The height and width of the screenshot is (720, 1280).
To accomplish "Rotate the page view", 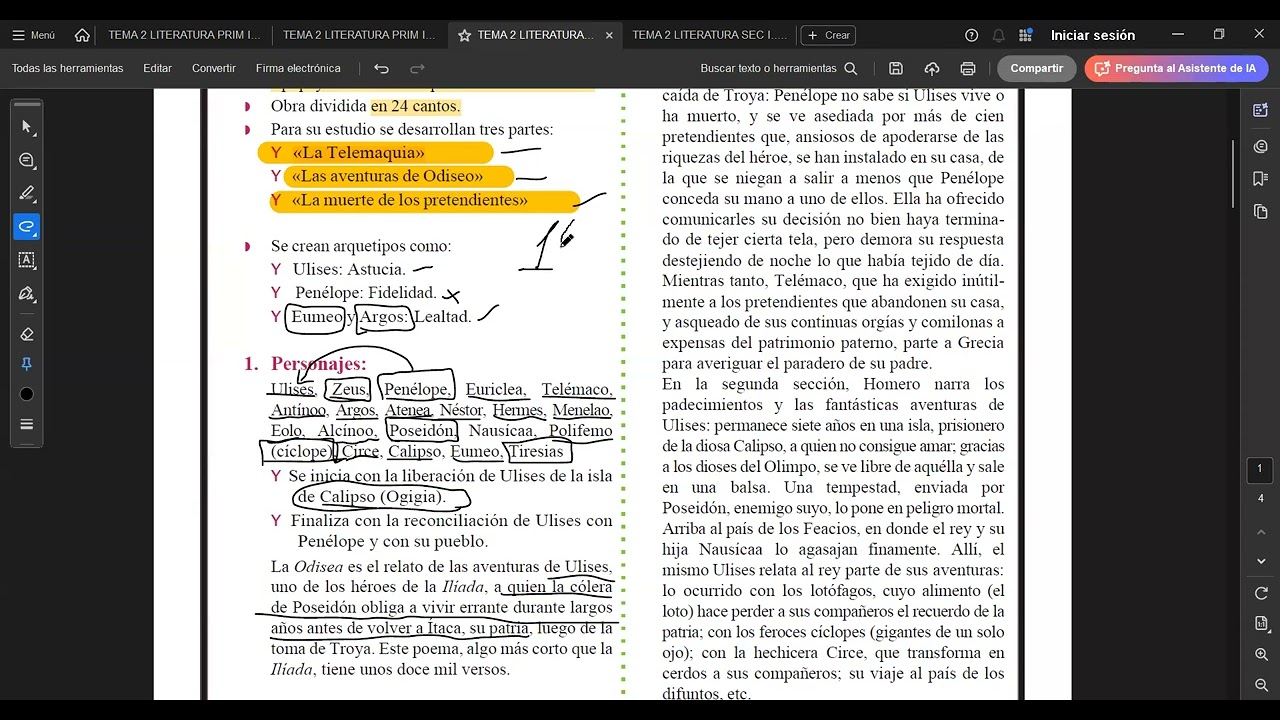I will click(1260, 593).
